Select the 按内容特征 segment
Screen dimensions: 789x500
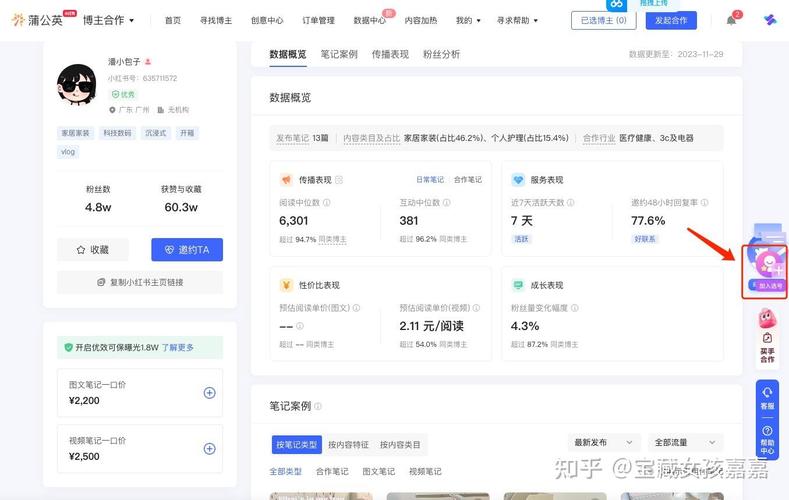(348, 445)
